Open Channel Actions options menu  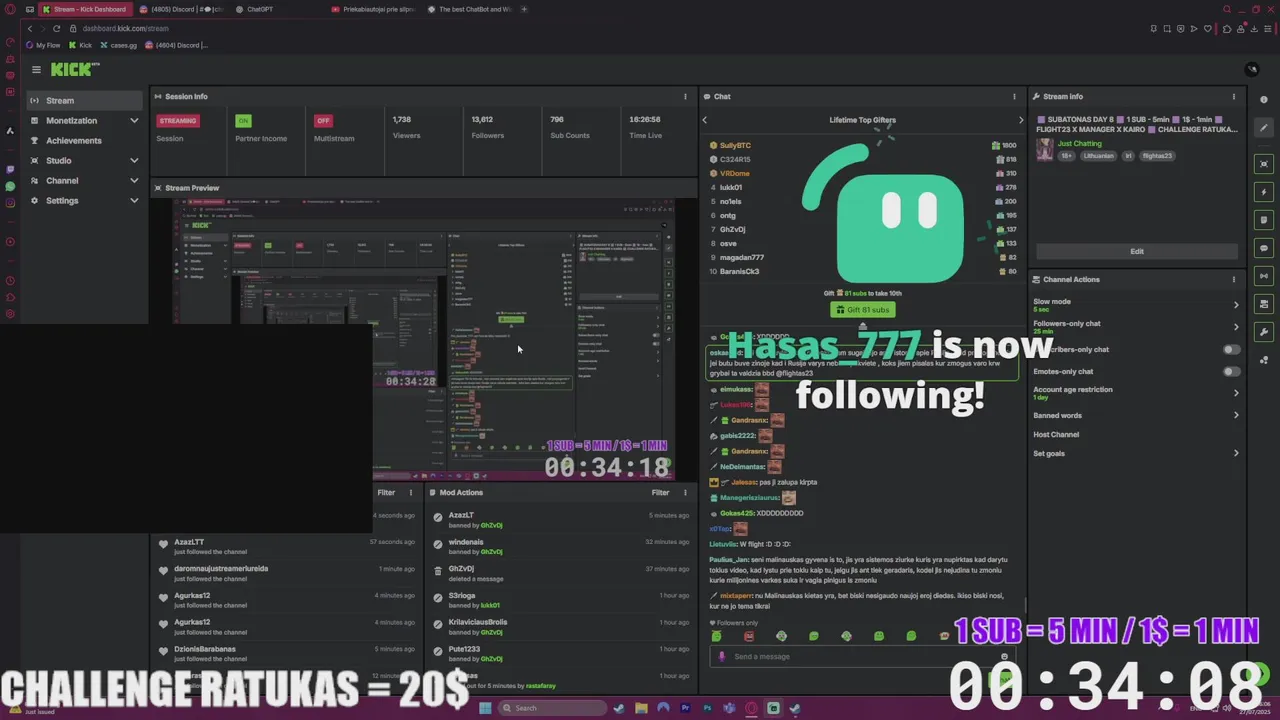[1233, 280]
